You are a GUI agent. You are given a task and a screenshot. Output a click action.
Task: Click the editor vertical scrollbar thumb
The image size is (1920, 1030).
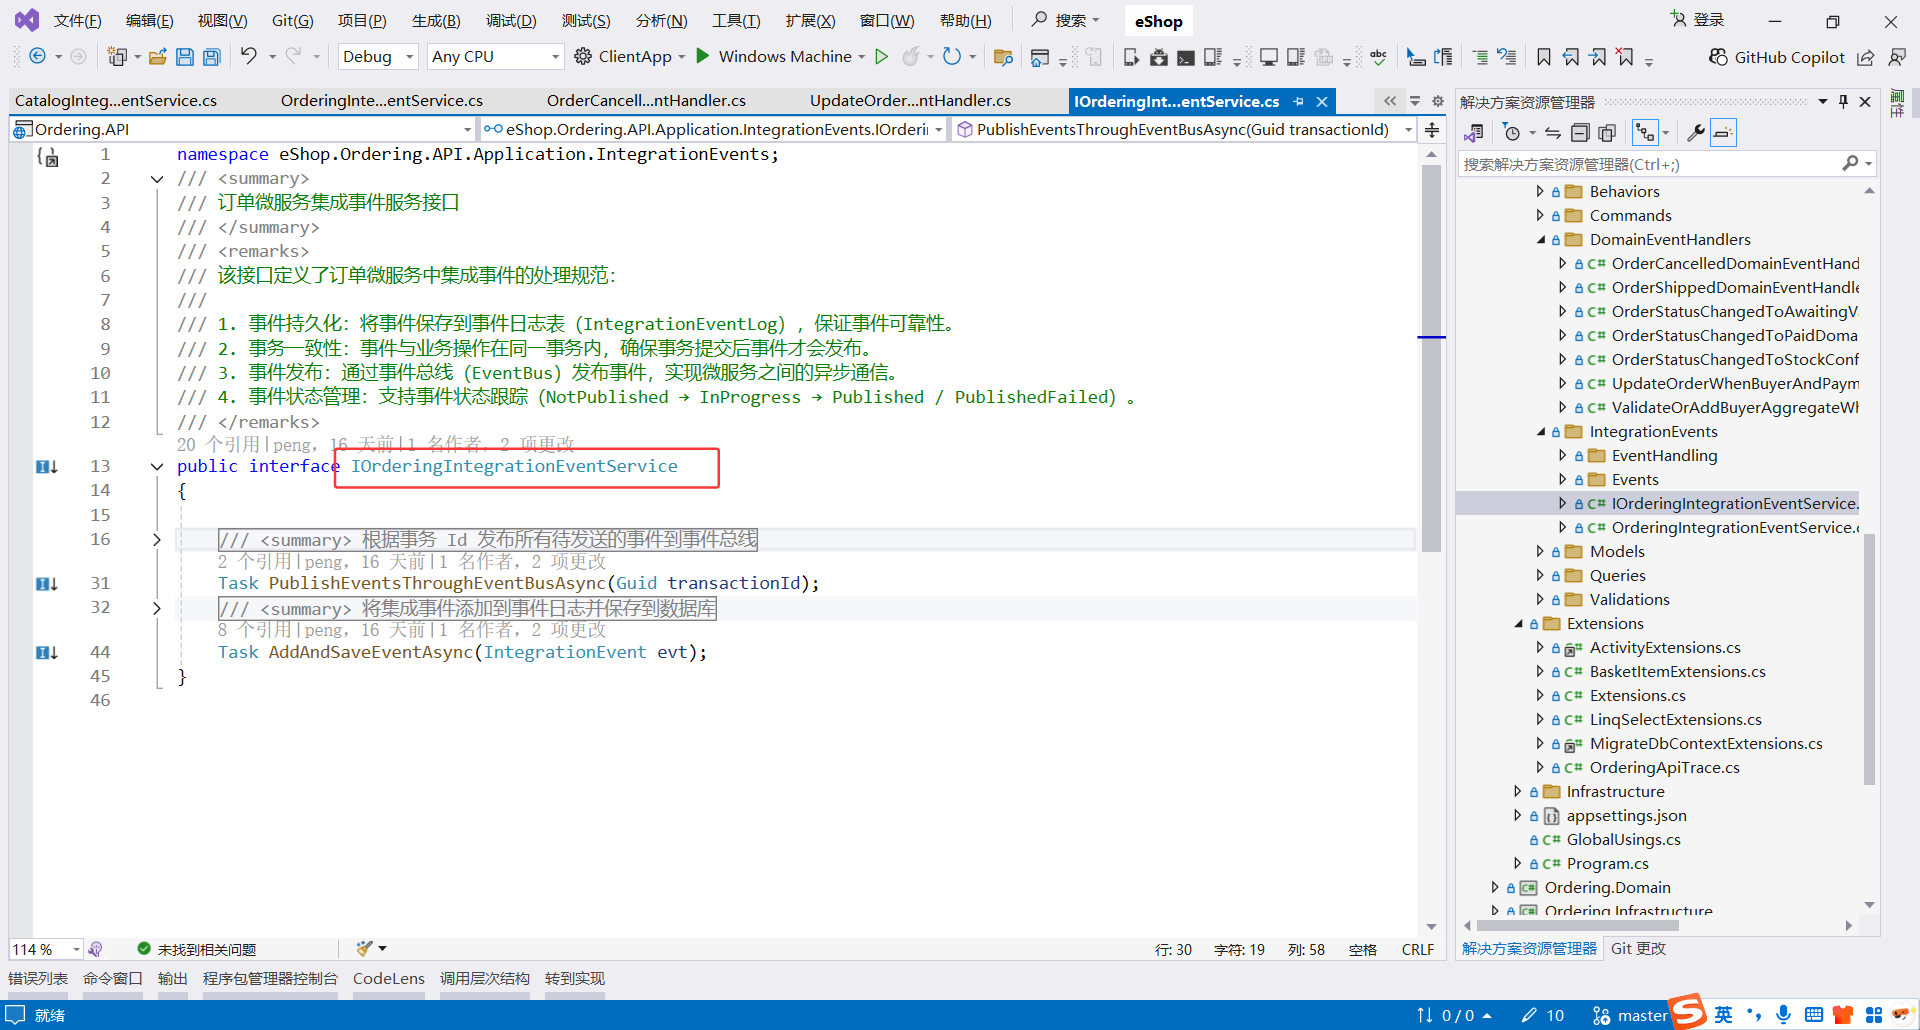point(1432,357)
